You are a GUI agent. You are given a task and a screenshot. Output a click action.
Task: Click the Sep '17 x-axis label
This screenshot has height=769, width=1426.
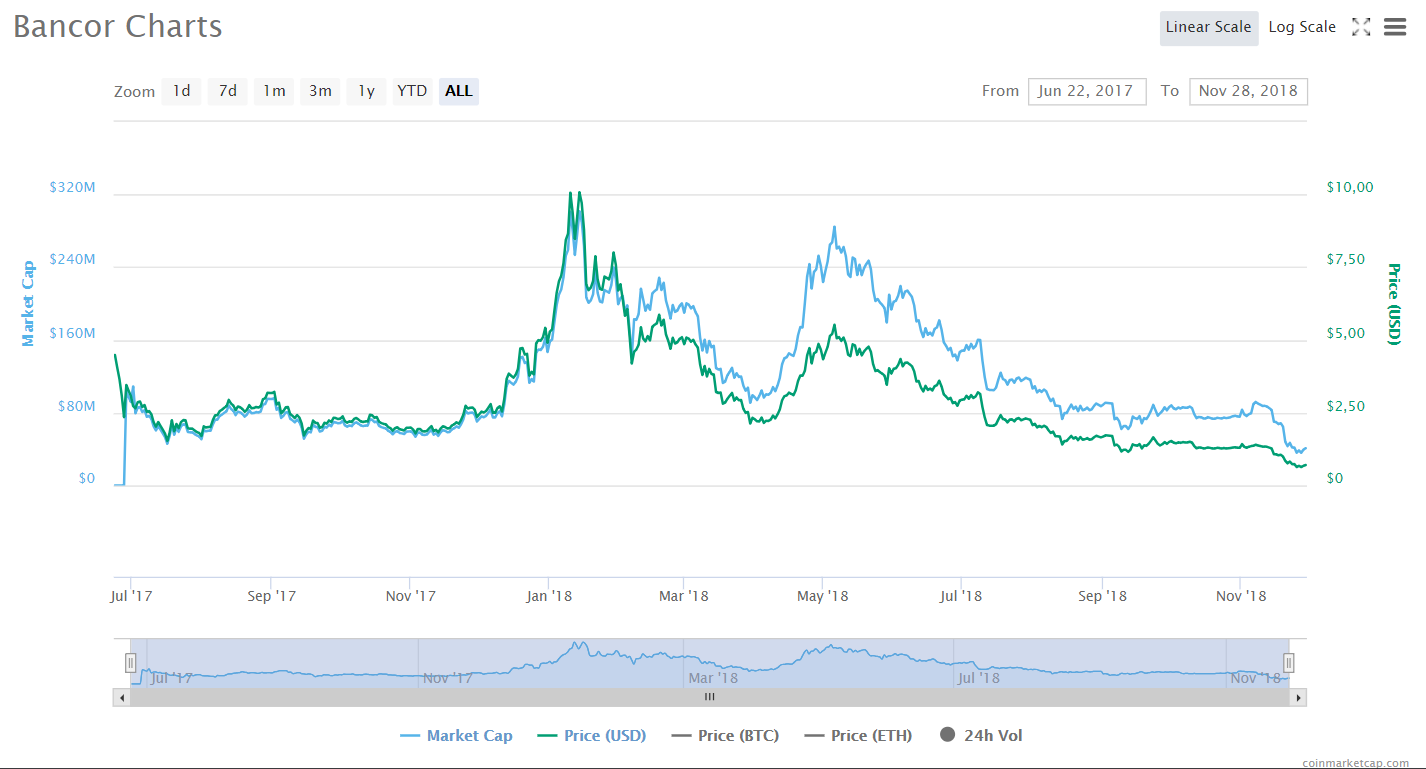(x=272, y=596)
